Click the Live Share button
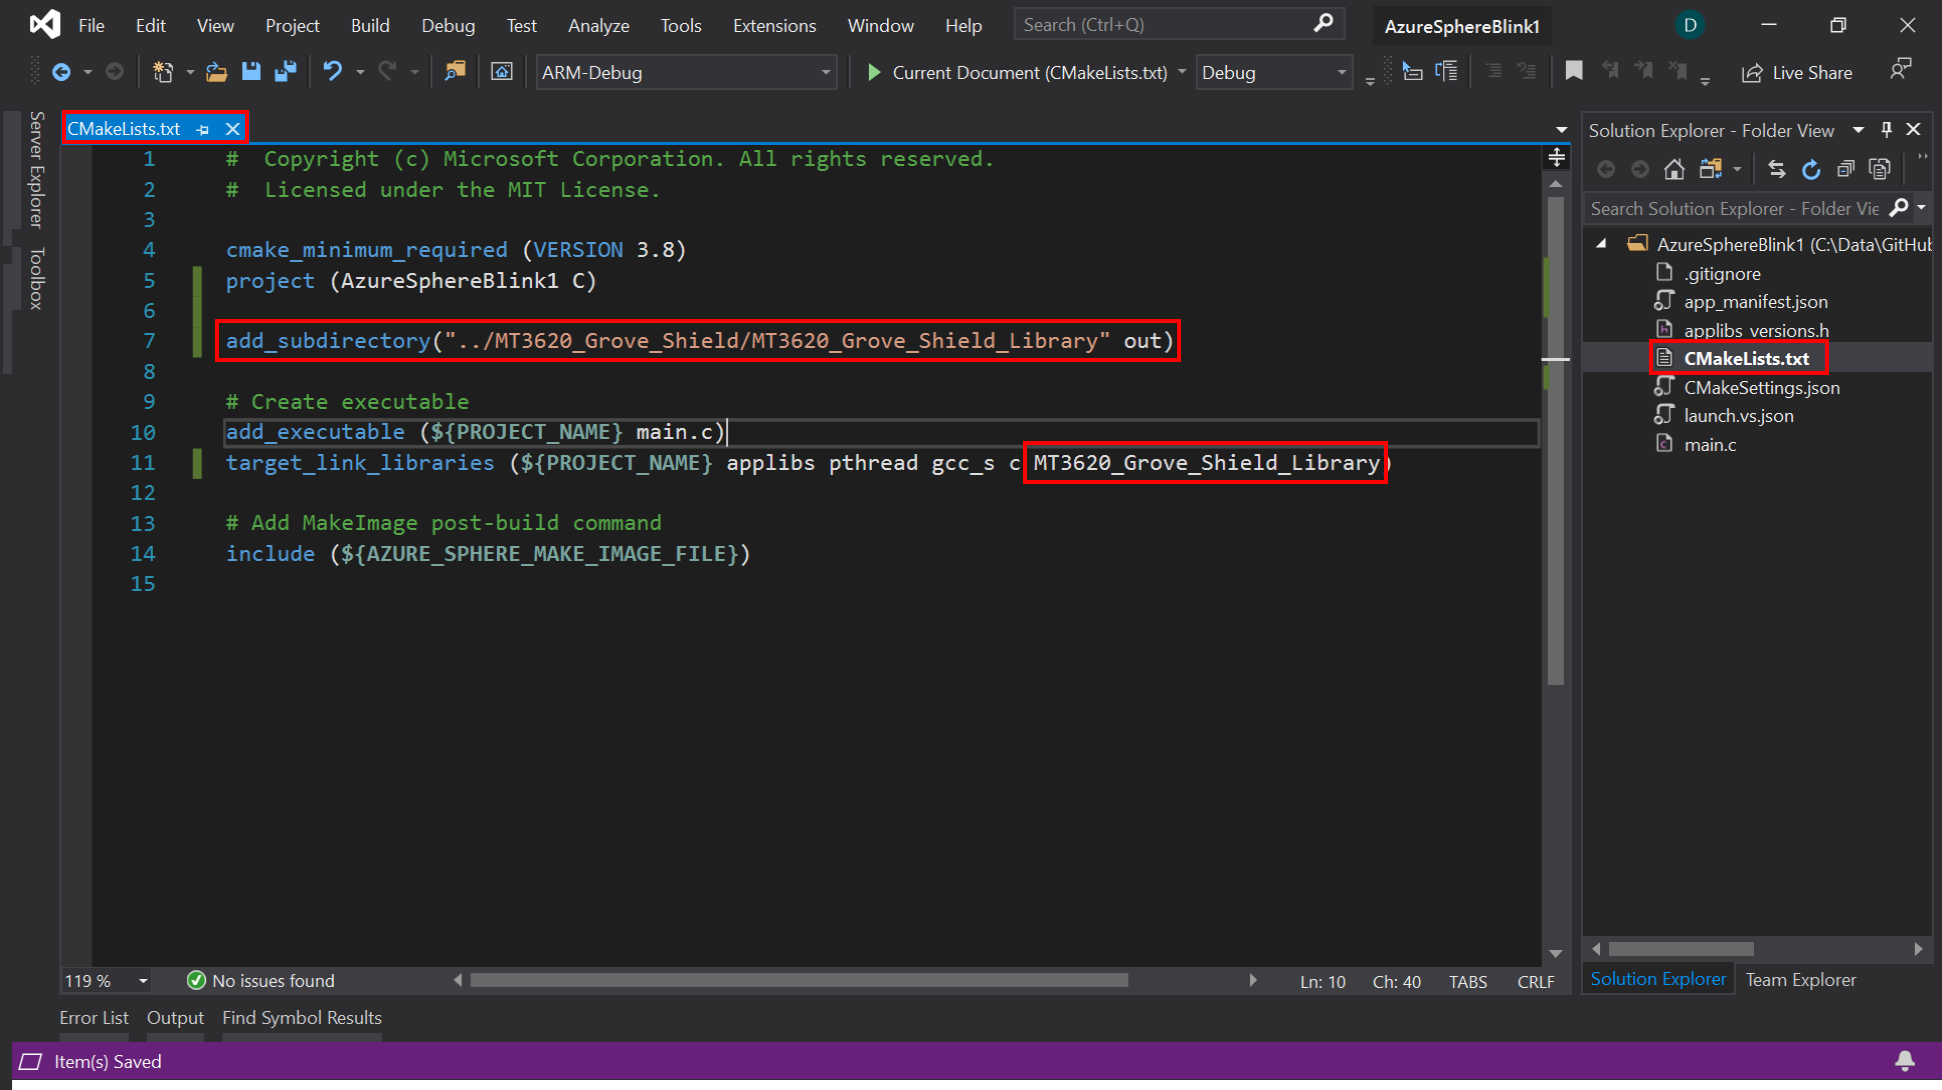The width and height of the screenshot is (1942, 1090). pos(1797,73)
